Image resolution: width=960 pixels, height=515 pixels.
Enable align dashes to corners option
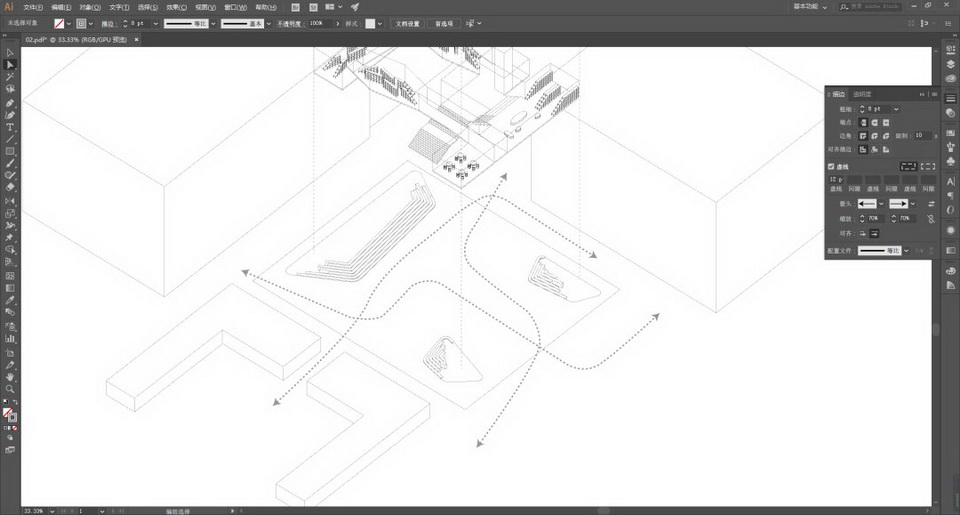pyautogui.click(x=927, y=165)
